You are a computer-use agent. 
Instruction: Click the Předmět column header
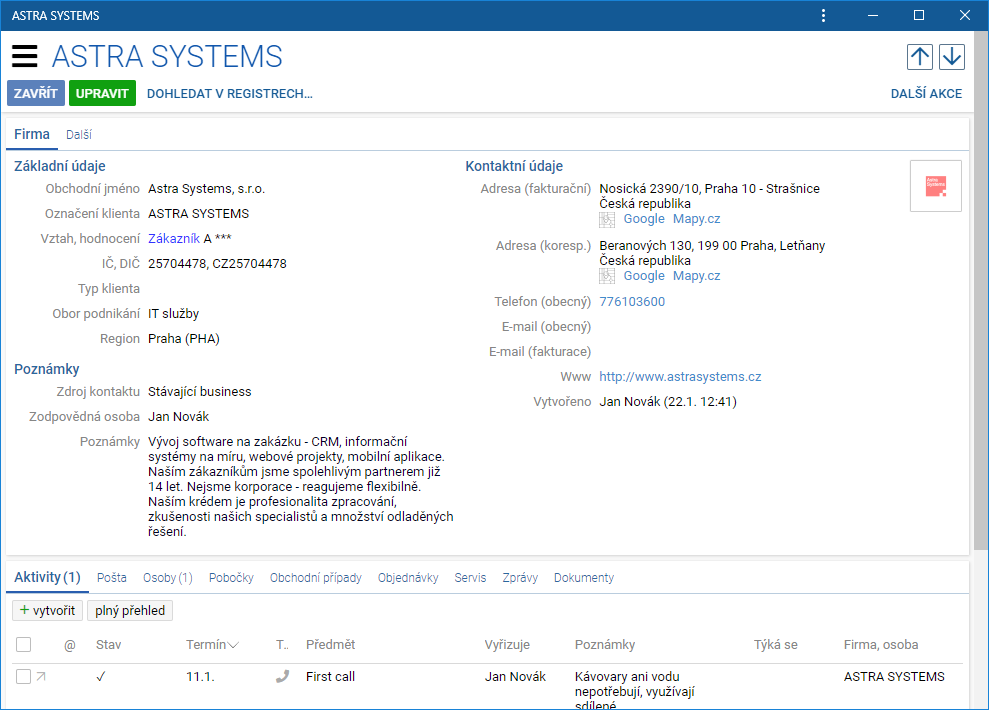331,644
